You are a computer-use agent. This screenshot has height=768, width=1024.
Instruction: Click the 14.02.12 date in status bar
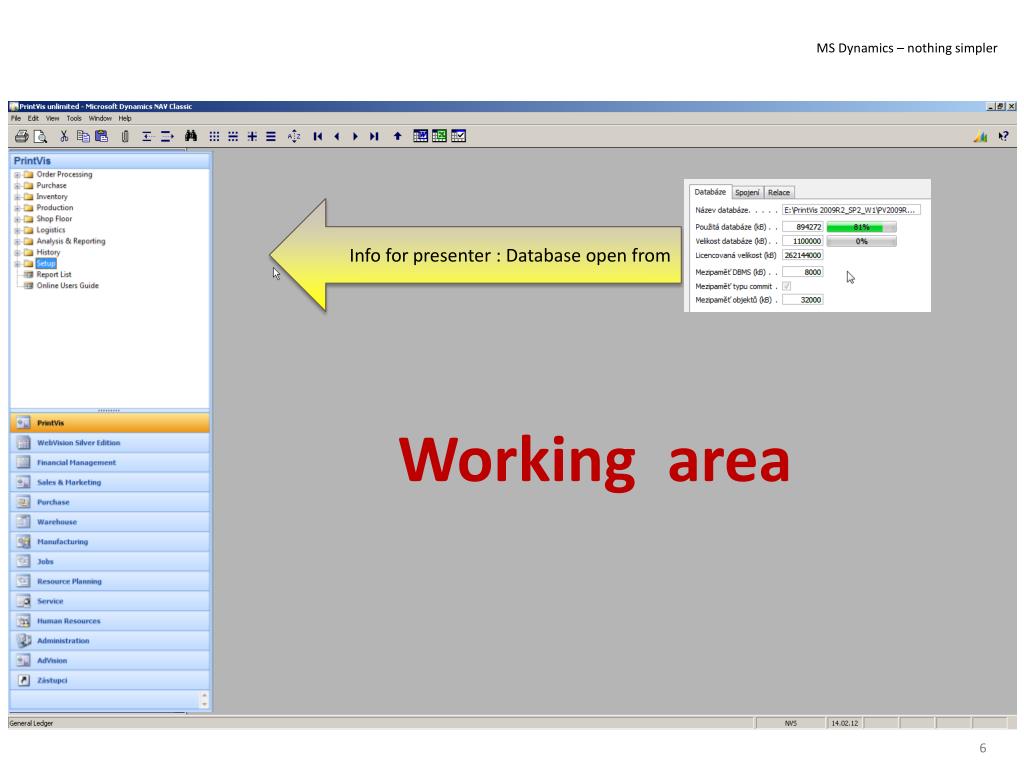tap(845, 723)
